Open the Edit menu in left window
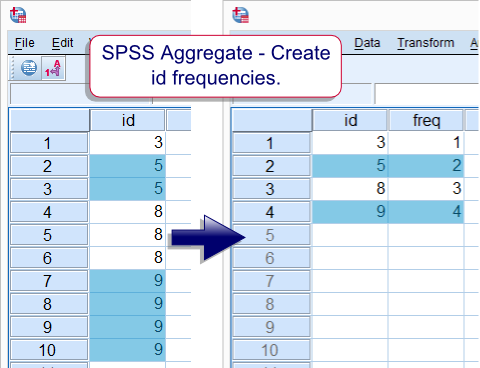This screenshot has height=368, width=480. pyautogui.click(x=62, y=43)
